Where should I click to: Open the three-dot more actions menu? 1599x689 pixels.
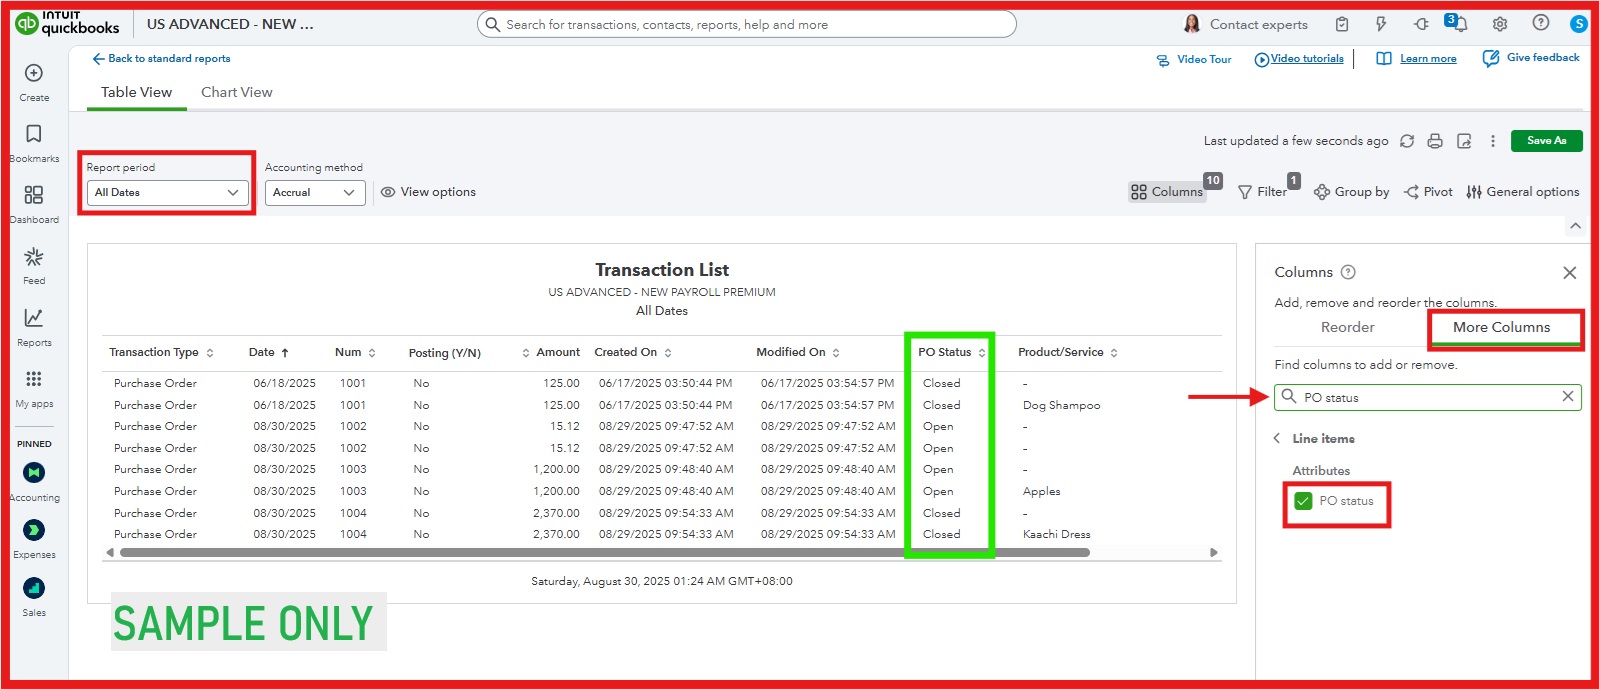[1492, 141]
